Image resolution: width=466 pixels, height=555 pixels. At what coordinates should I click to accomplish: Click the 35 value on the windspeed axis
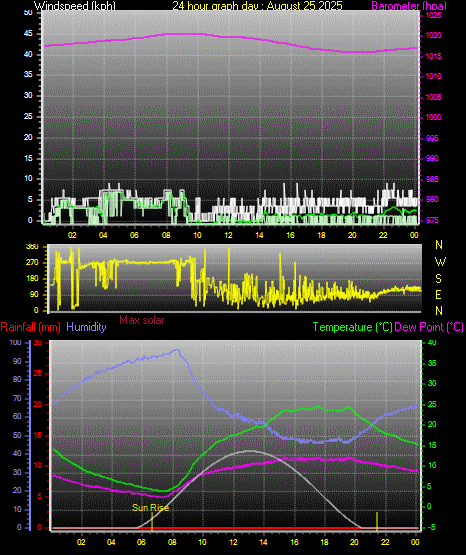point(28,75)
